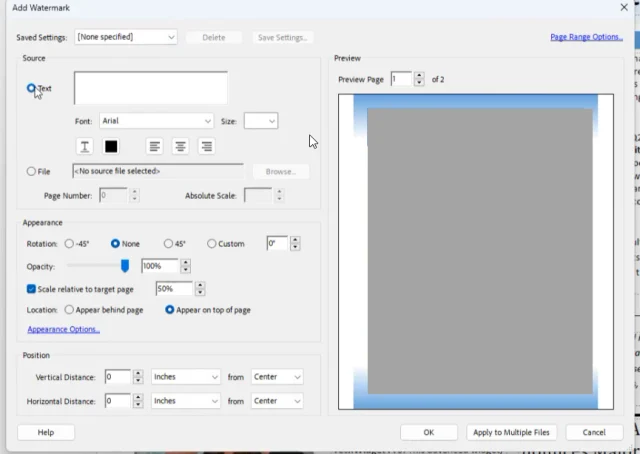
Task: Close the Add Watermark dialog
Action: pyautogui.click(x=624, y=7)
